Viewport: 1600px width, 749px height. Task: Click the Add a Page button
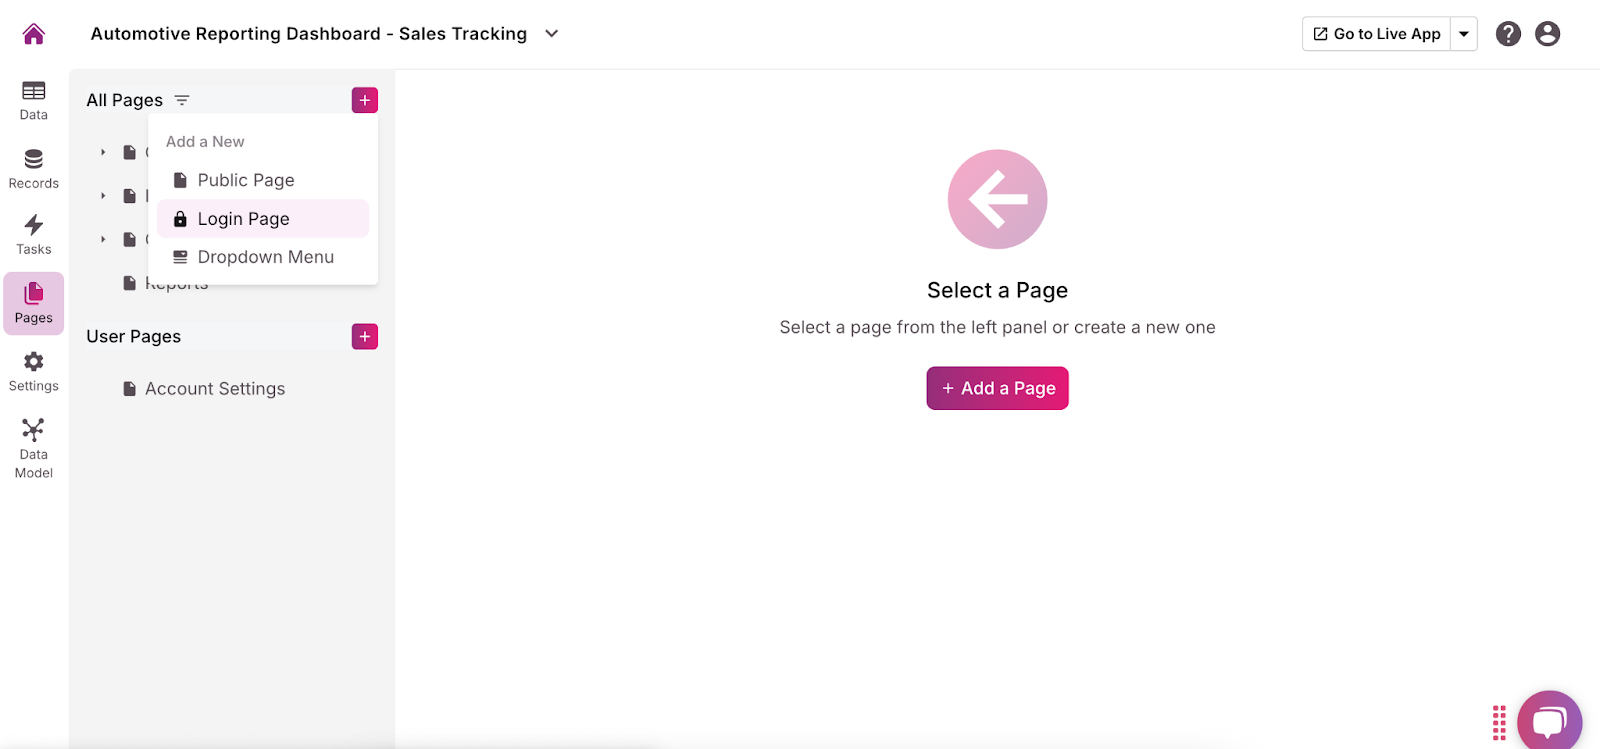click(x=997, y=388)
